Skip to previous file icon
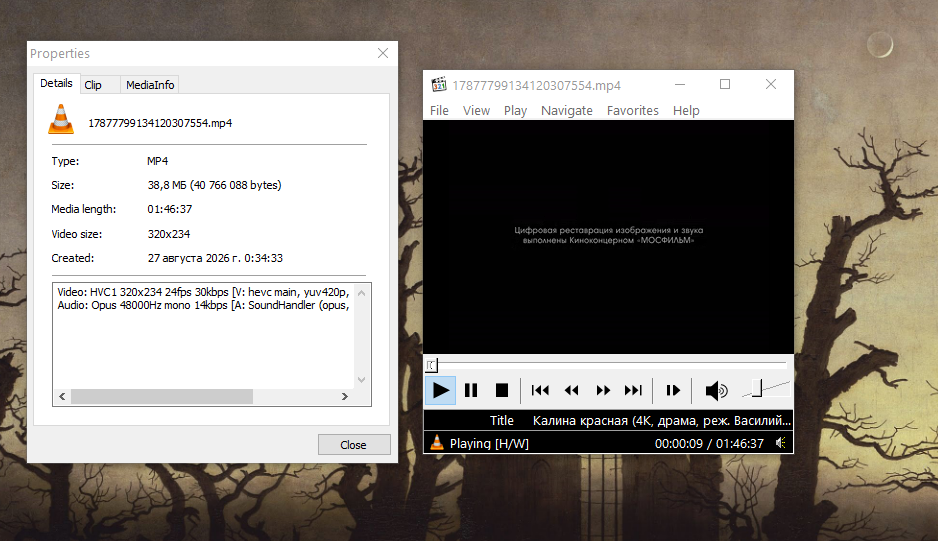The height and width of the screenshot is (541, 938). 540,391
